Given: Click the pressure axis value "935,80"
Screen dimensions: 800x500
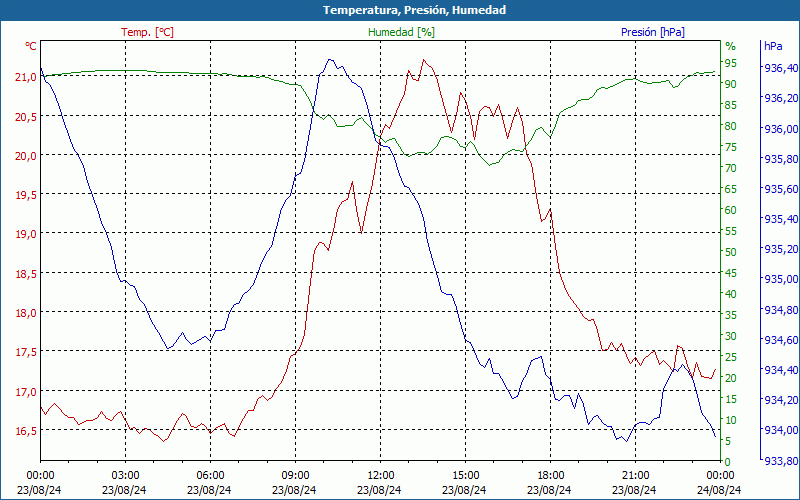Looking at the screenshot, I should click(781, 159).
